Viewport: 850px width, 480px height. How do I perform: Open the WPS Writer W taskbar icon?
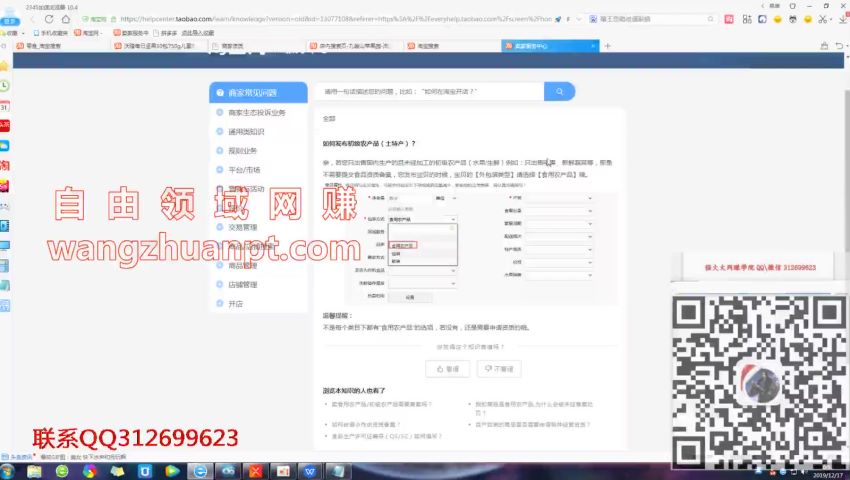(310, 471)
